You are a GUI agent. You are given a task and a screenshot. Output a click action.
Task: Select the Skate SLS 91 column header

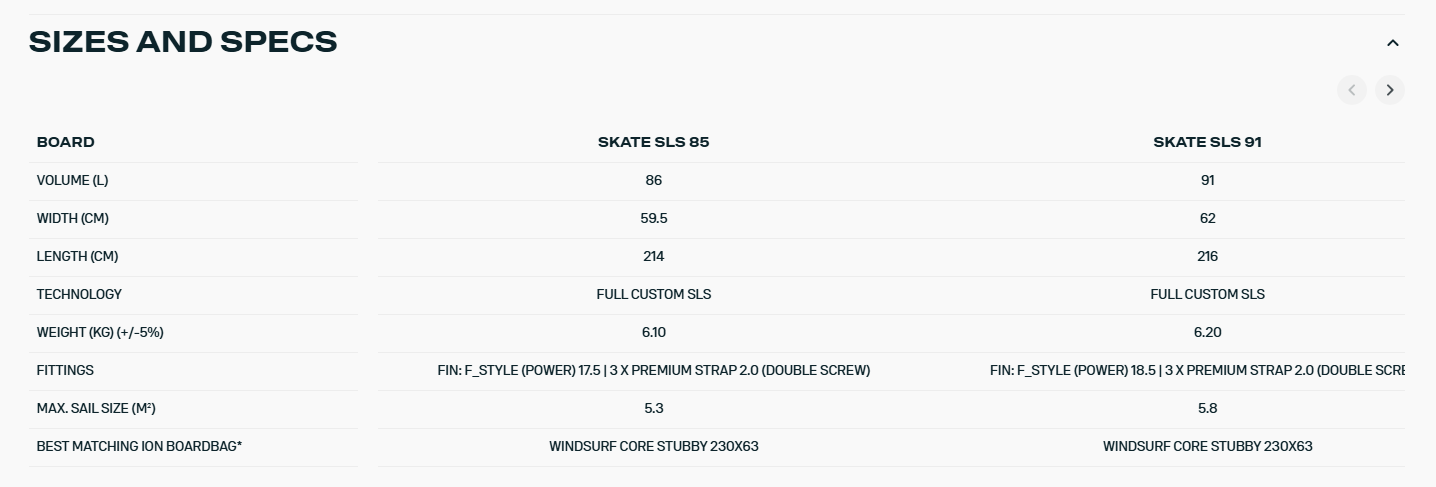pos(1207,142)
